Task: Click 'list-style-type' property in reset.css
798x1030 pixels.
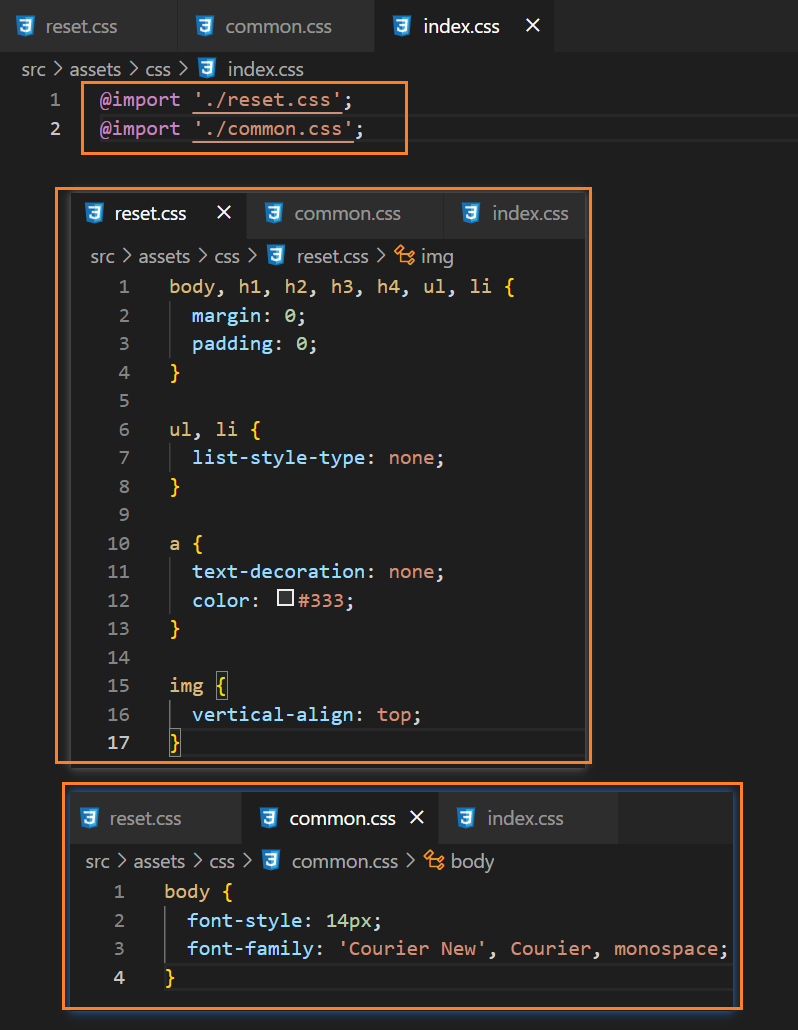Action: pos(278,458)
